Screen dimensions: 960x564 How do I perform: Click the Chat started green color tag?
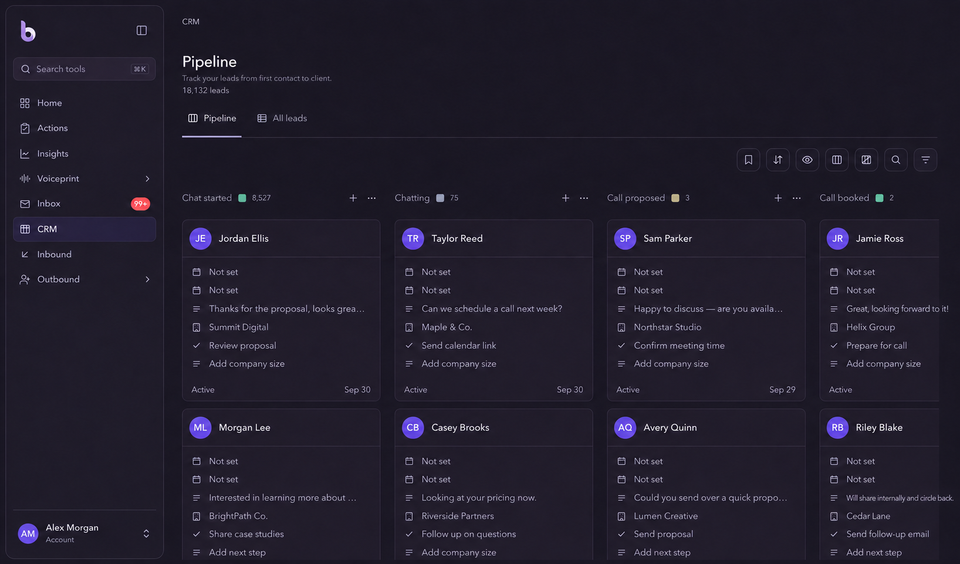pos(242,198)
